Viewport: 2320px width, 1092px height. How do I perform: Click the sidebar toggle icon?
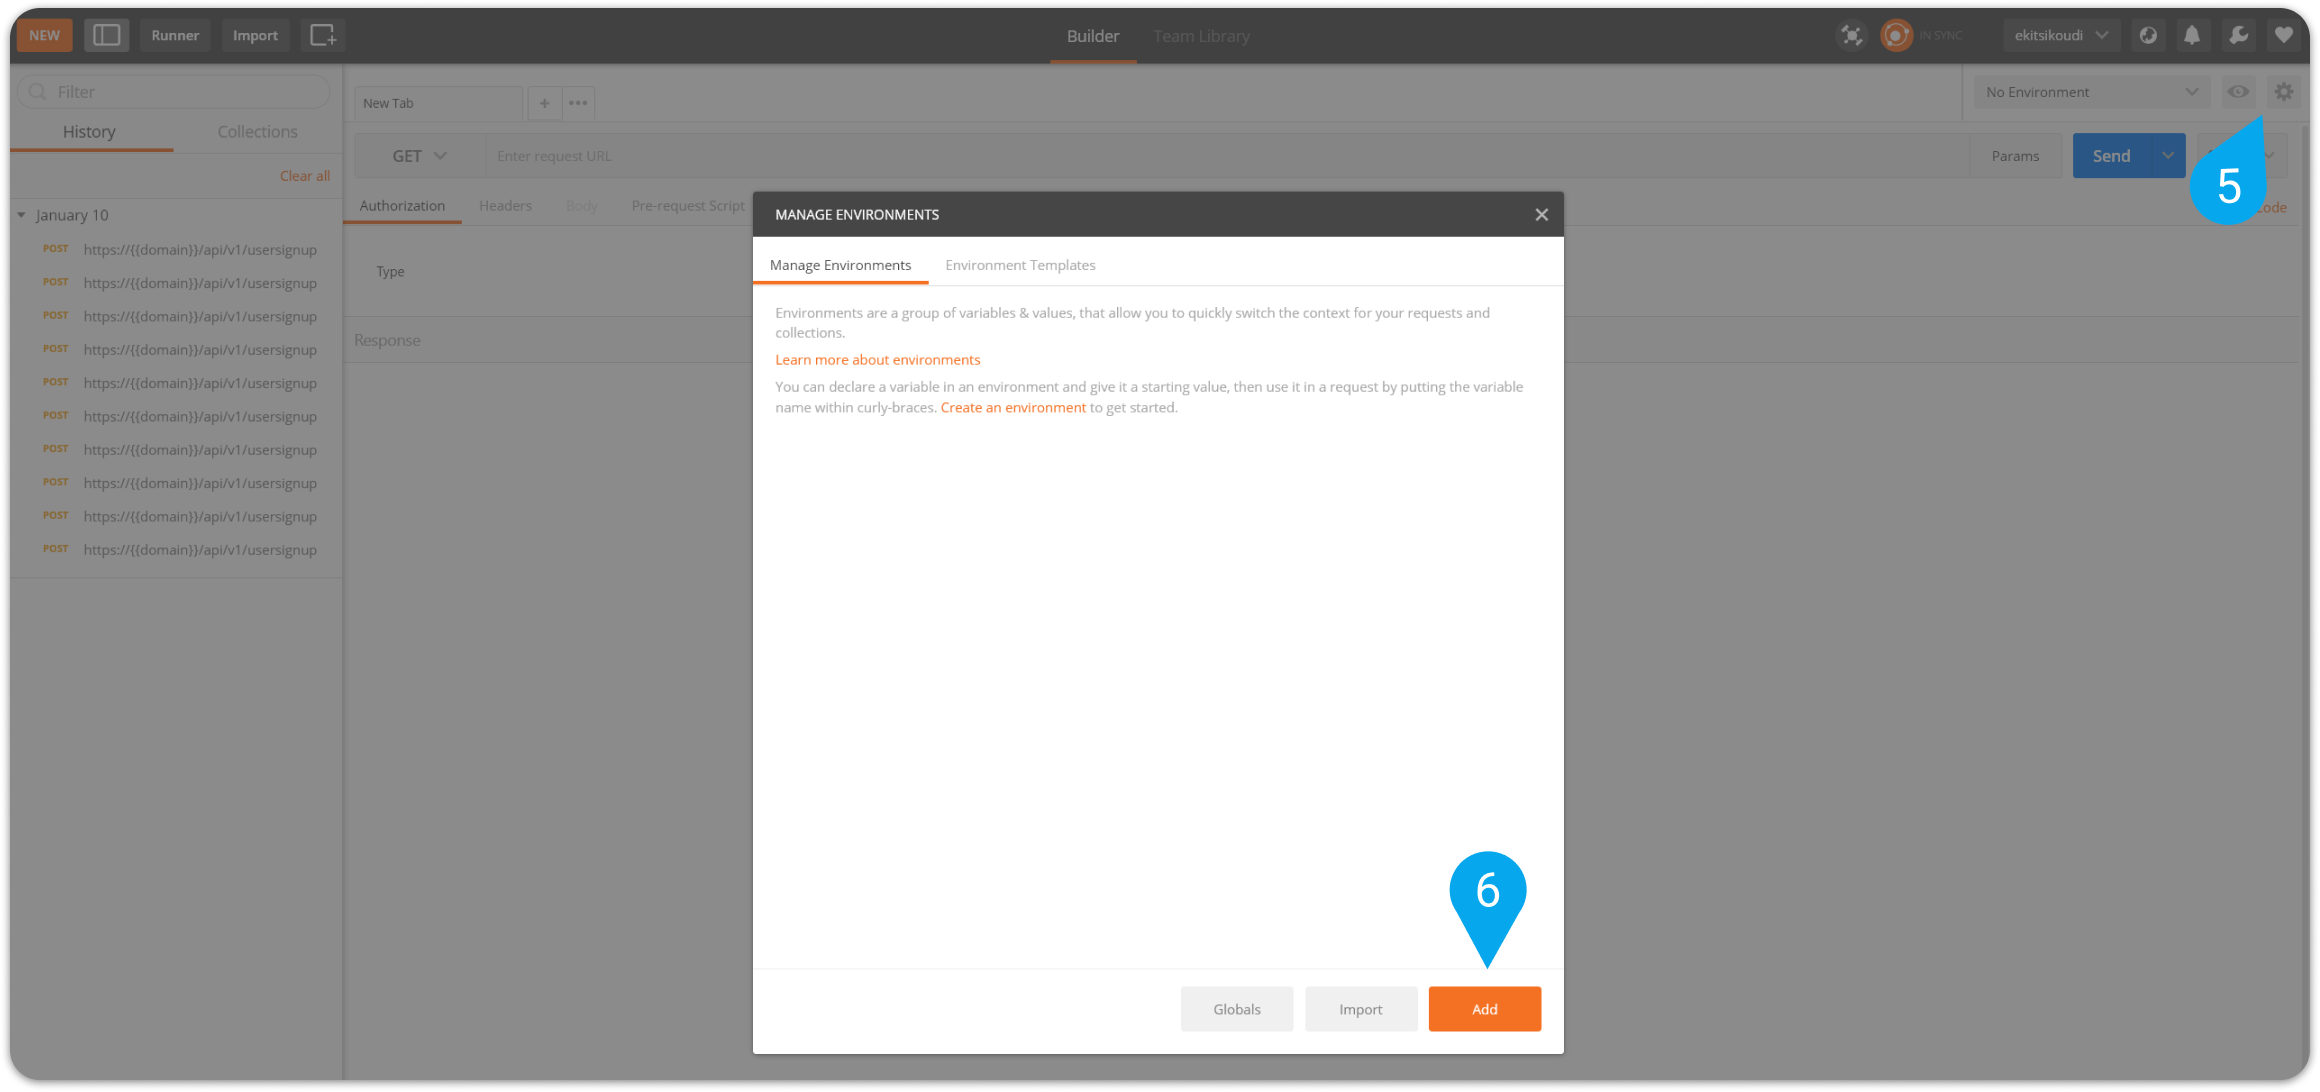point(106,35)
